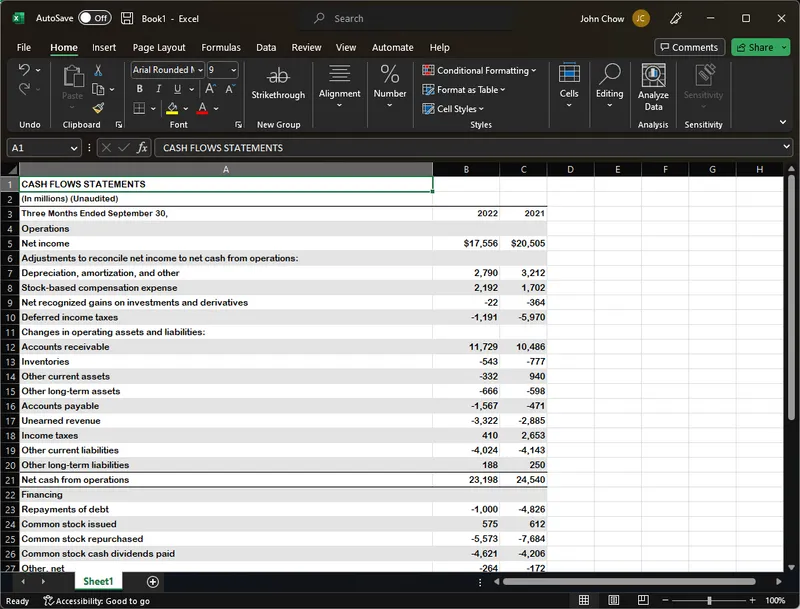Open the font name dropdown
Screen dimensions: 800x609
click(199, 71)
